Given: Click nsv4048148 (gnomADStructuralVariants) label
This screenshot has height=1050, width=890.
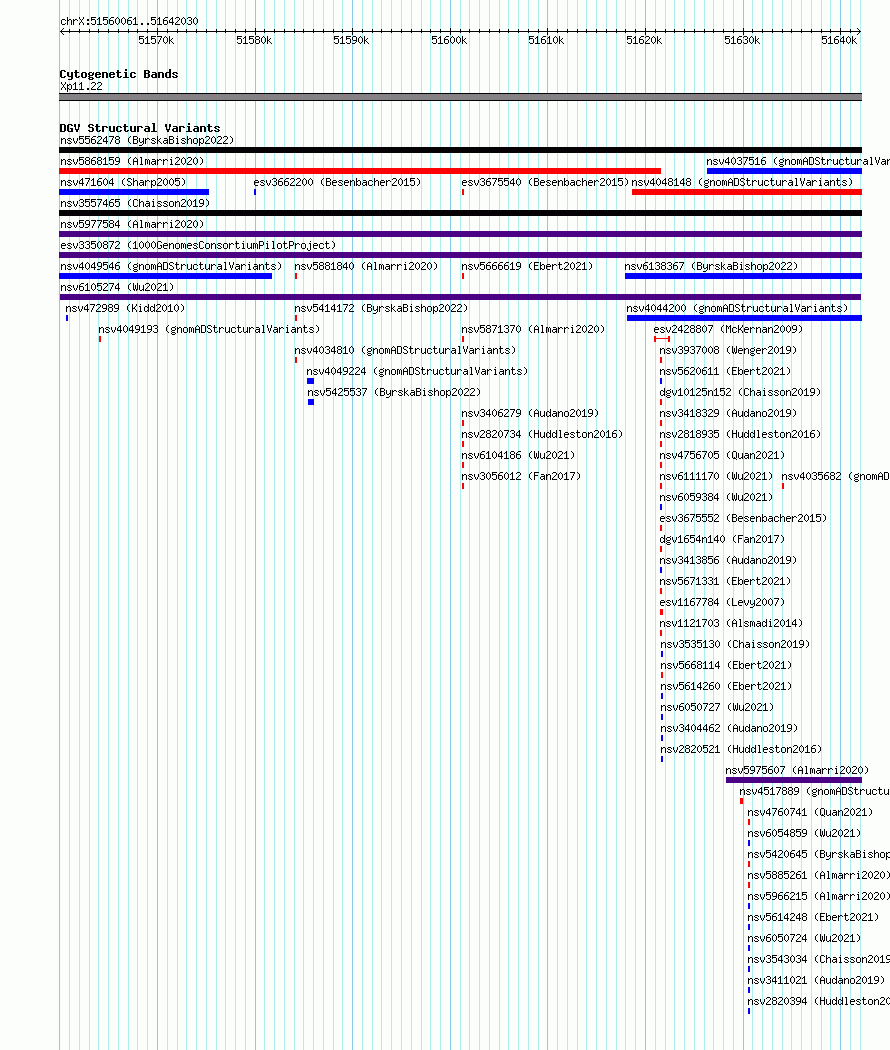Looking at the screenshot, I should click(x=742, y=182).
